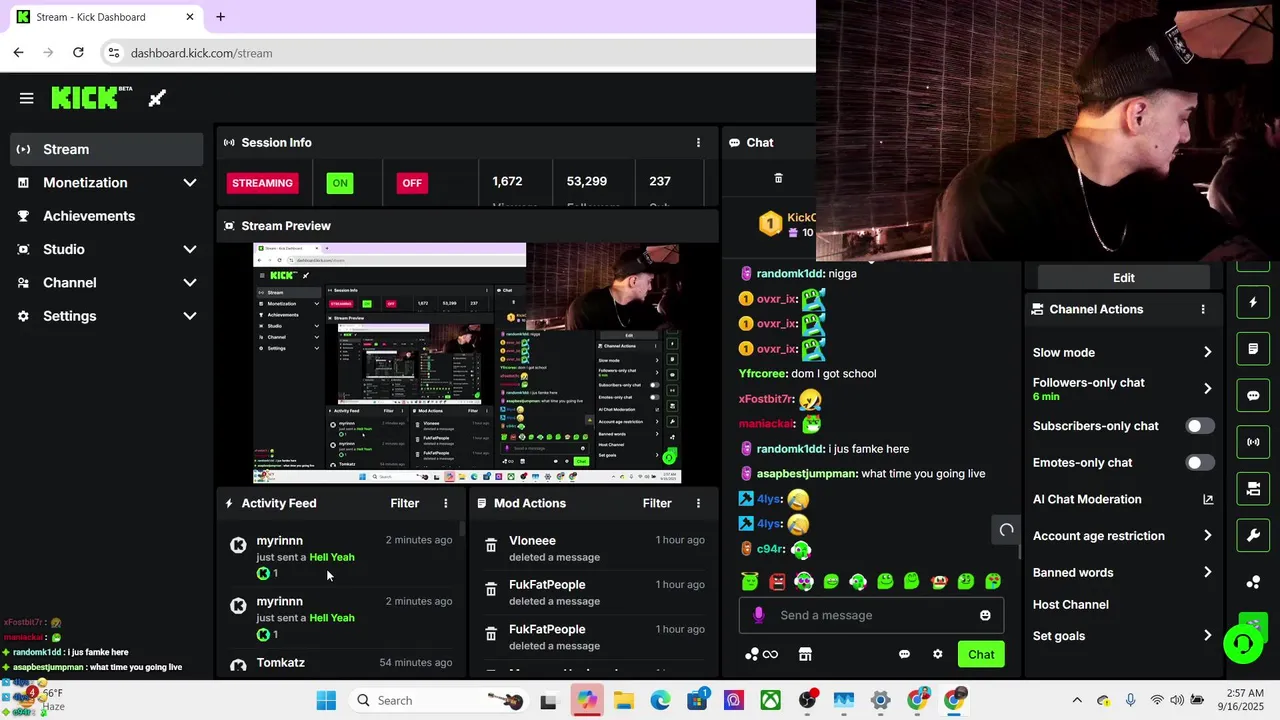The height and width of the screenshot is (720, 1280).
Task: Click the chat message list scrollbar
Action: click(x=1019, y=551)
